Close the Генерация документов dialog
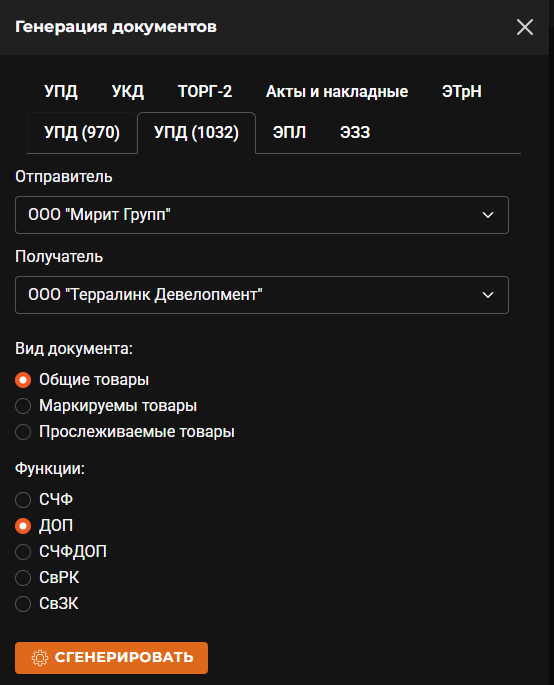The image size is (554, 685). 525,27
